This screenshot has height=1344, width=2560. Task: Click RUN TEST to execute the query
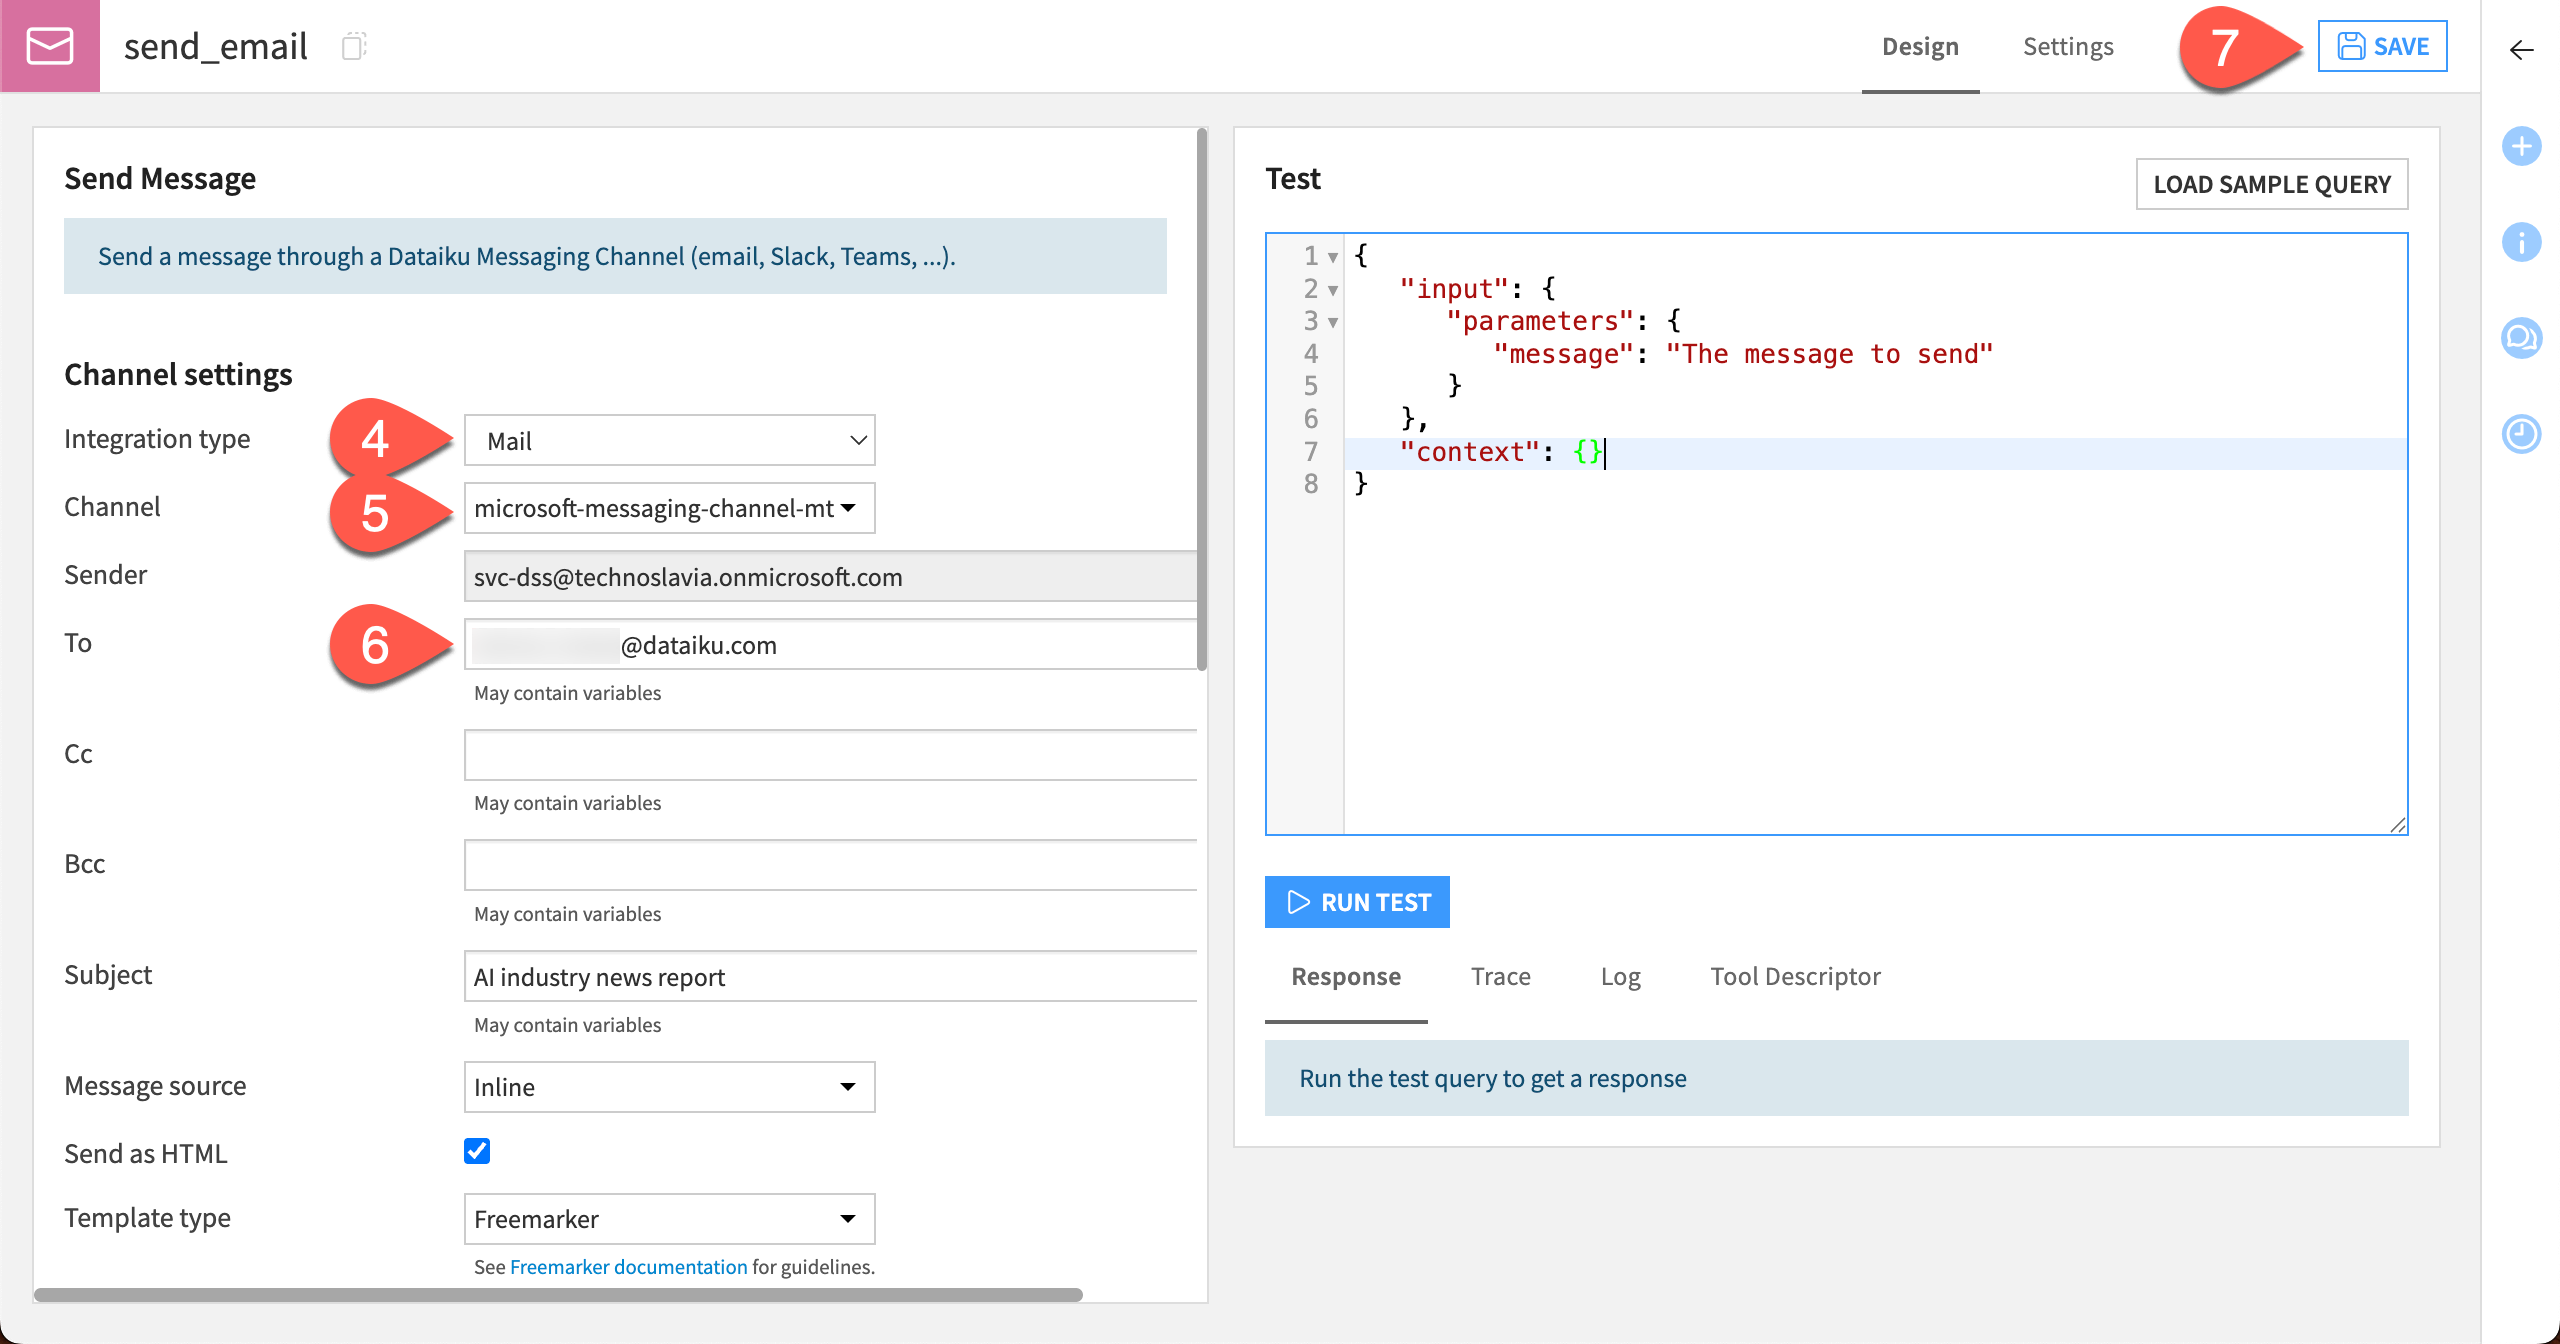(1357, 901)
